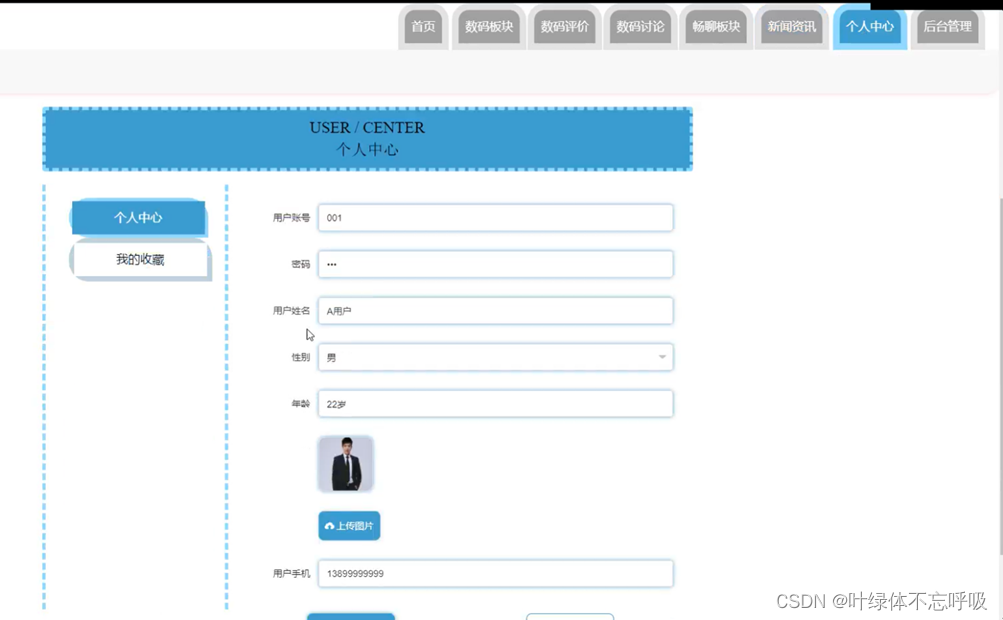The height and width of the screenshot is (620, 1003).
Task: Click the 性别 dropdown arrow
Action: pyautogui.click(x=662, y=357)
